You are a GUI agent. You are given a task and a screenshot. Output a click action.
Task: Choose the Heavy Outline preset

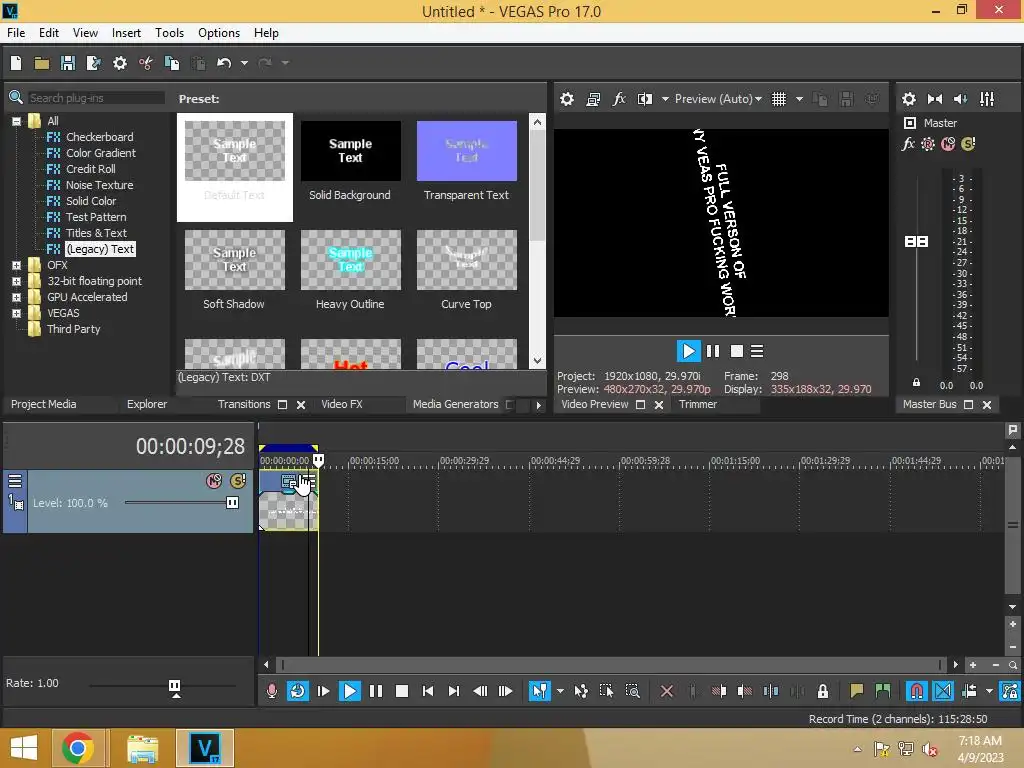coord(350,271)
